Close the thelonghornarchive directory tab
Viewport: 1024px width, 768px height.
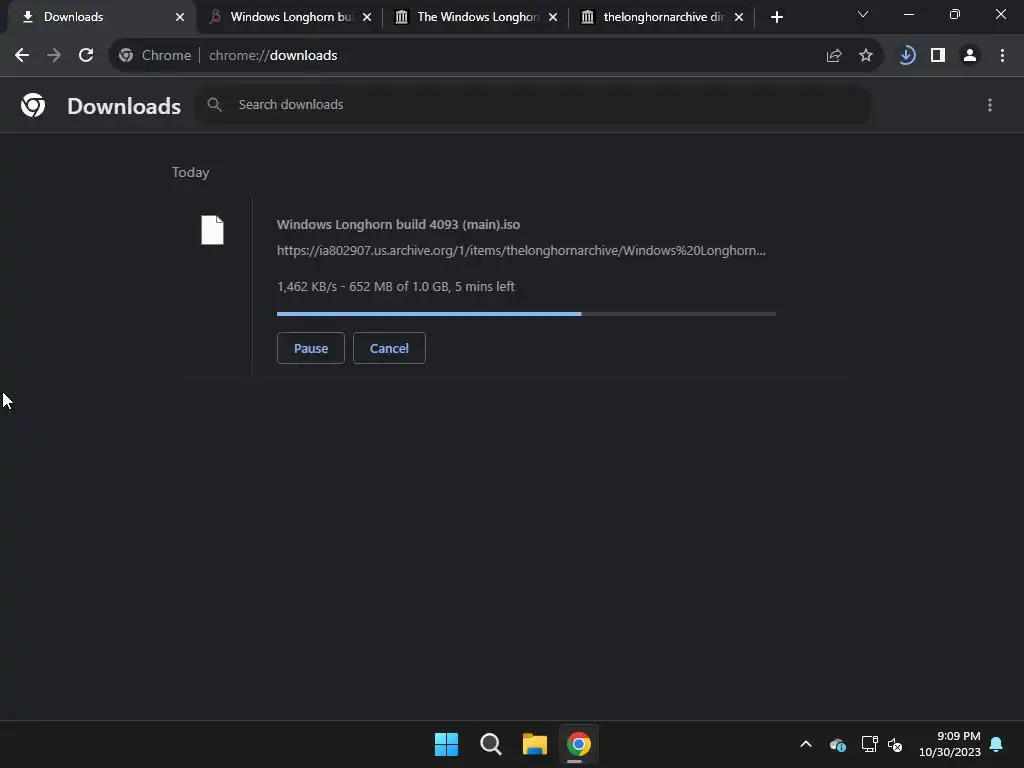click(x=739, y=17)
